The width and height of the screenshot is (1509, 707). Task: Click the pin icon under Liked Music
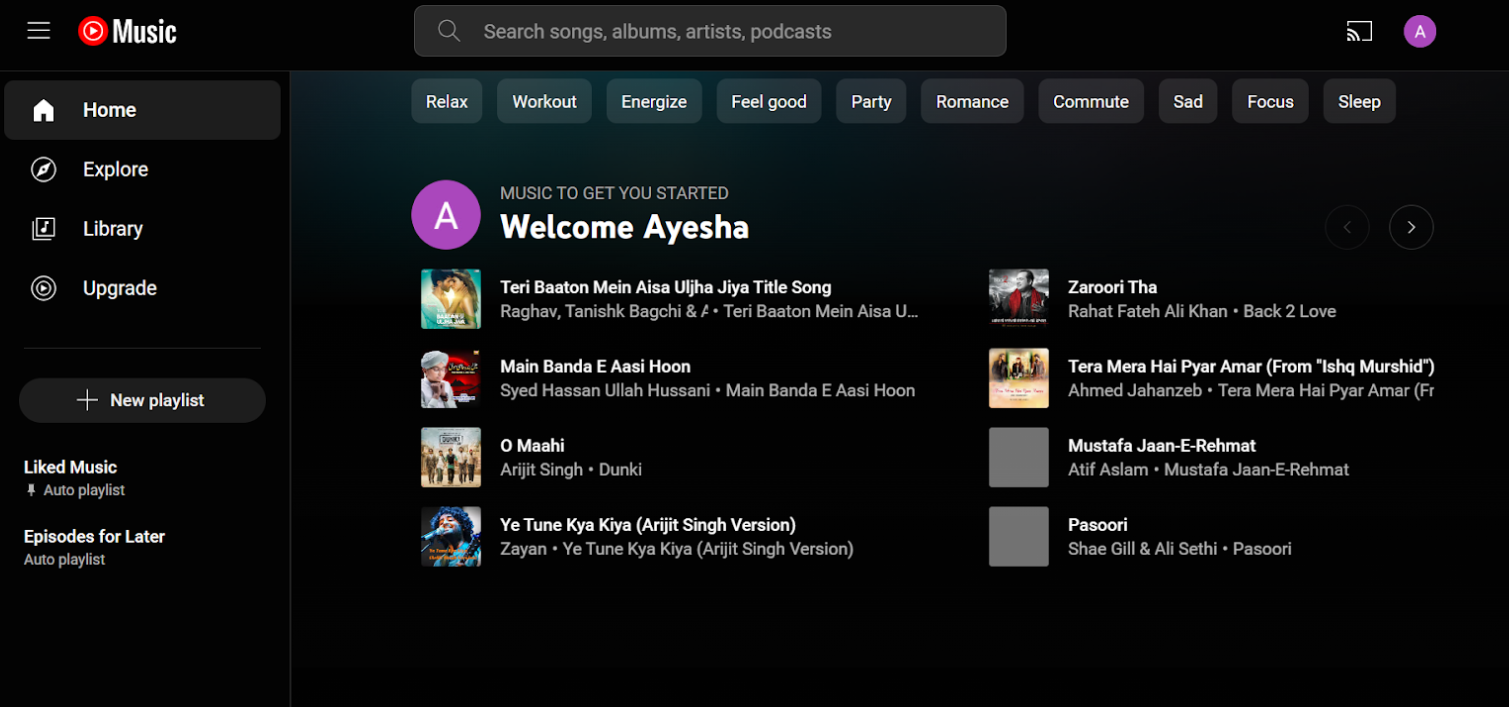[31, 491]
